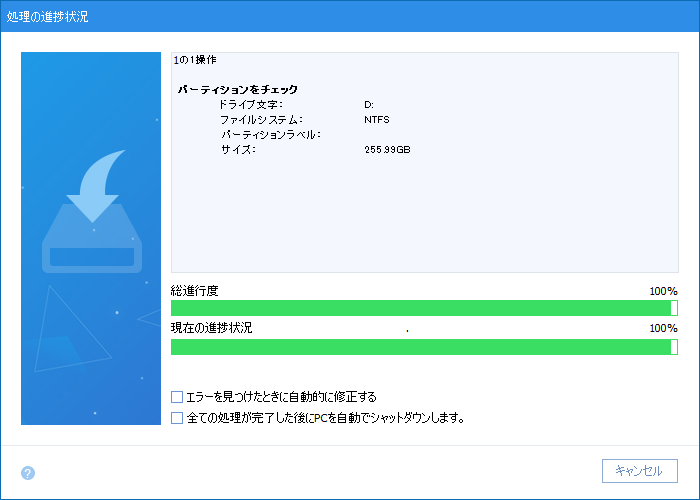
Task: Click the size value '255.99GB'
Action: click(387, 150)
